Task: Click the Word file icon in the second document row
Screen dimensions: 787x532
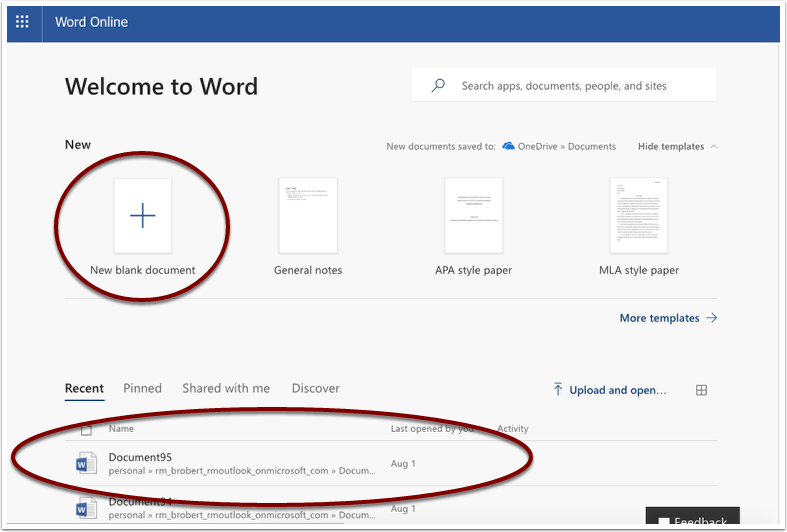Action: (x=86, y=507)
